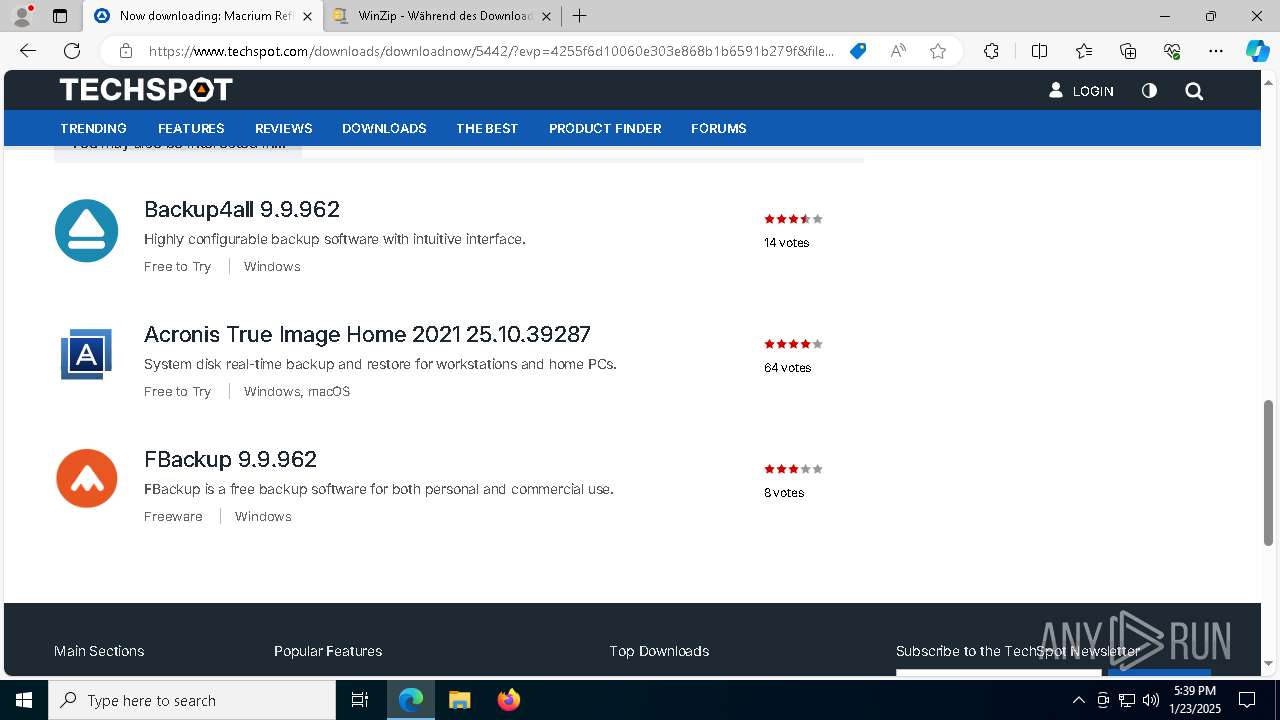The width and height of the screenshot is (1280, 720).
Task: Open the Favorites list icon
Action: [1084, 51]
